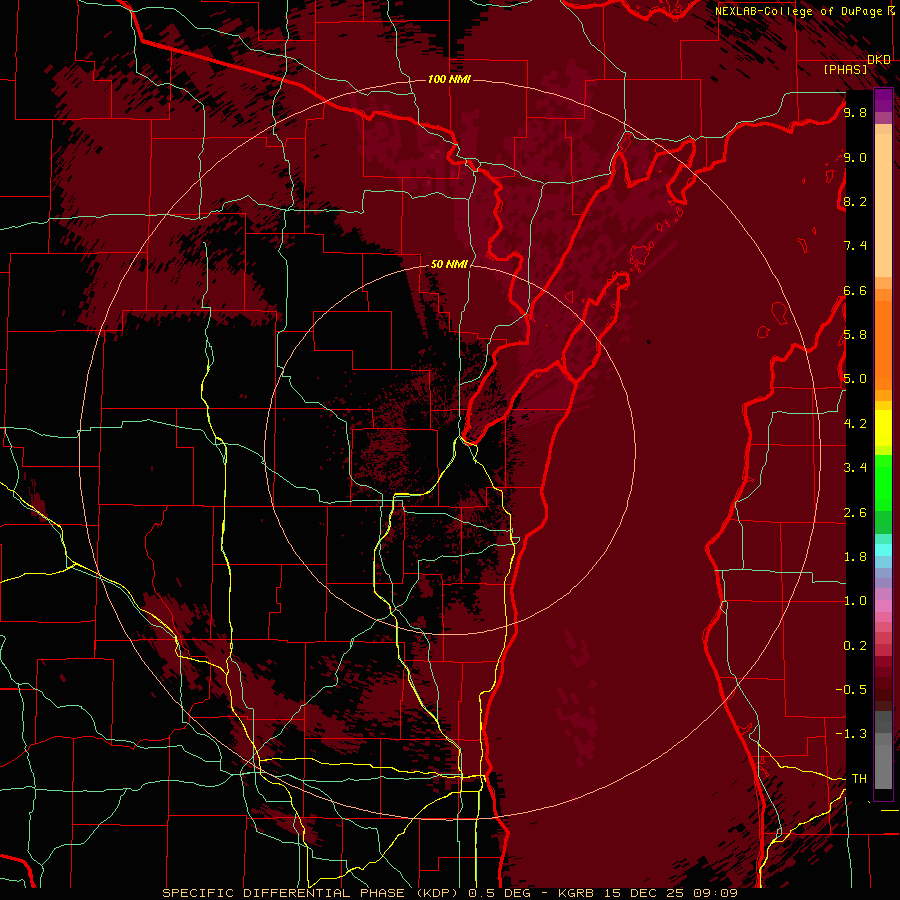Pick the pink color bar segment

point(883,606)
